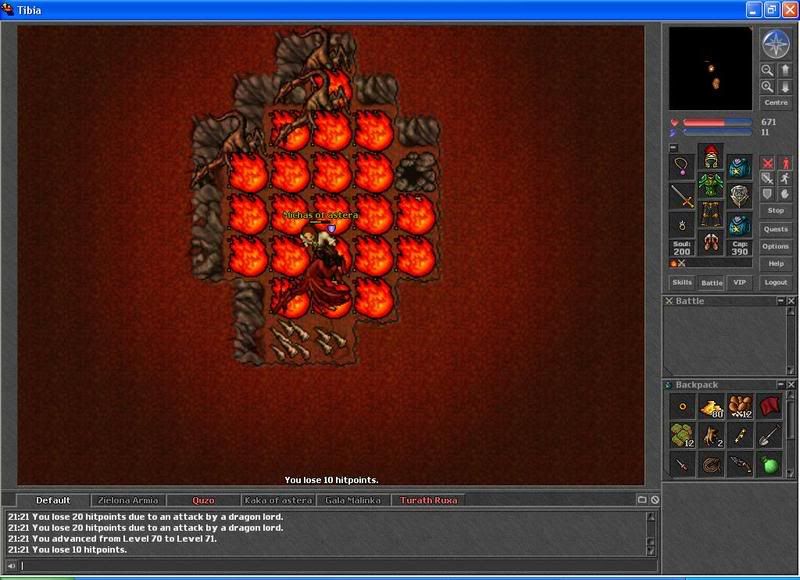Image resolution: width=800 pixels, height=580 pixels.
Task: Select the legs armor slot
Action: (x=711, y=214)
